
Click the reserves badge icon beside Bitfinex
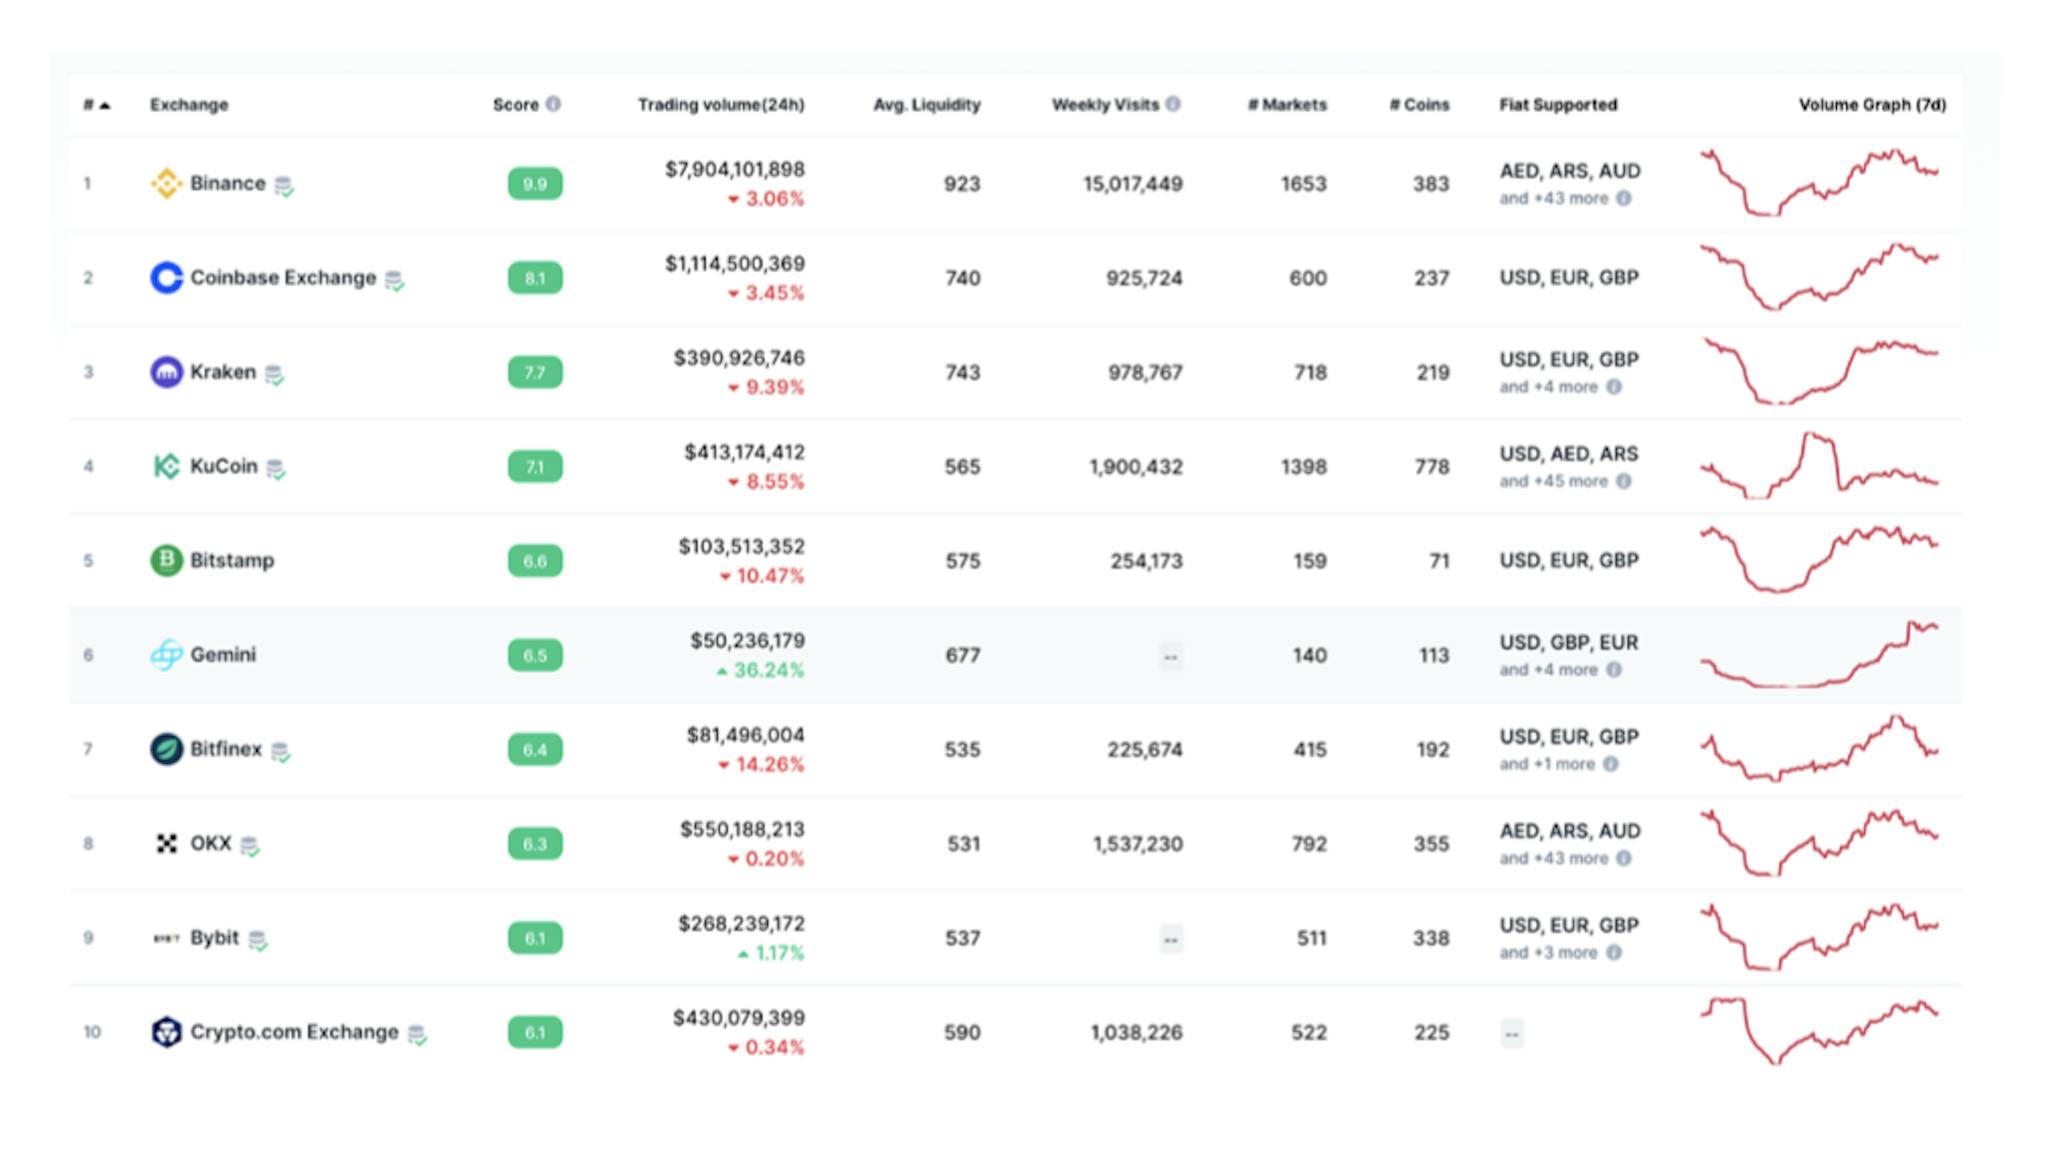tap(281, 752)
